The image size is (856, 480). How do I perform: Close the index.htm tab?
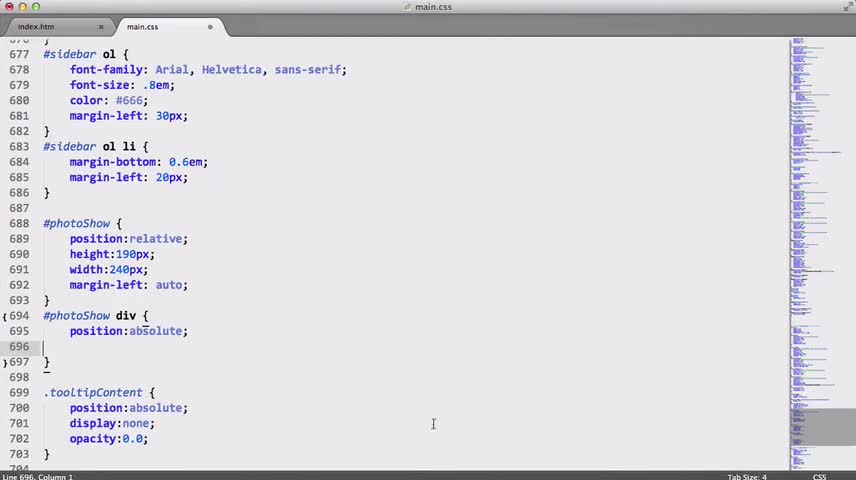101,27
